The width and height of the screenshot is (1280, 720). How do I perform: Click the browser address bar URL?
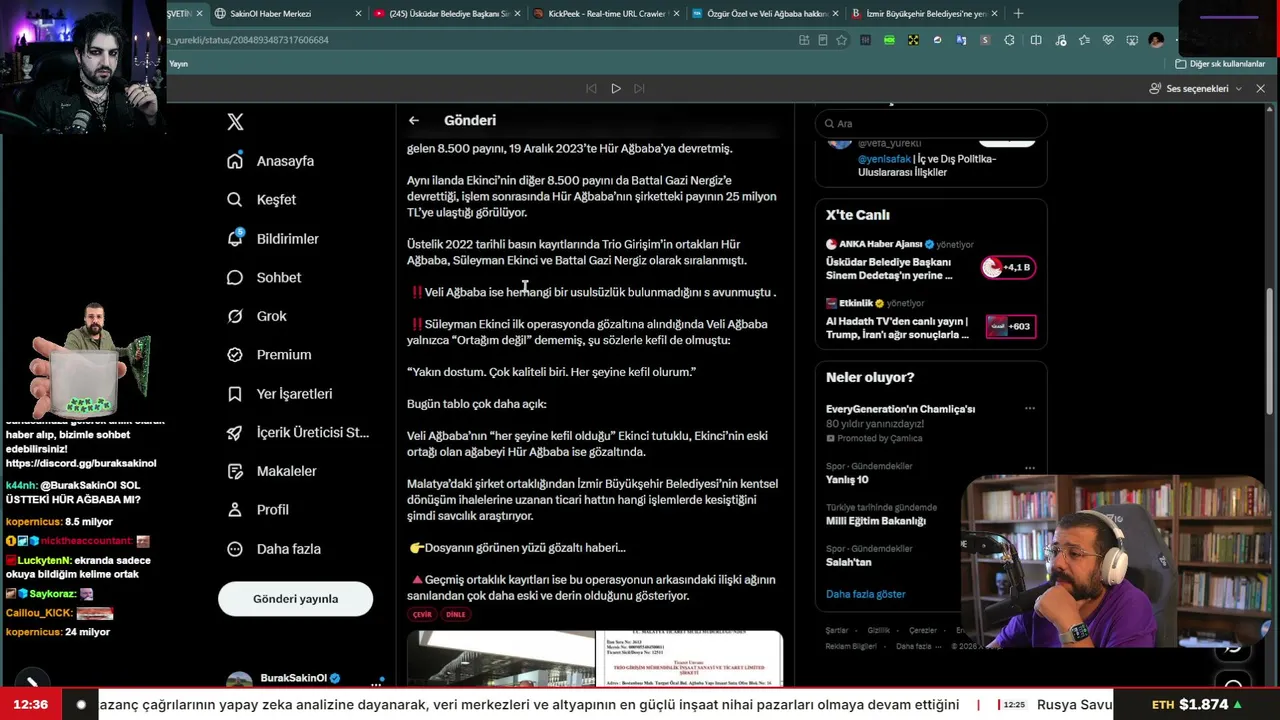tap(248, 40)
